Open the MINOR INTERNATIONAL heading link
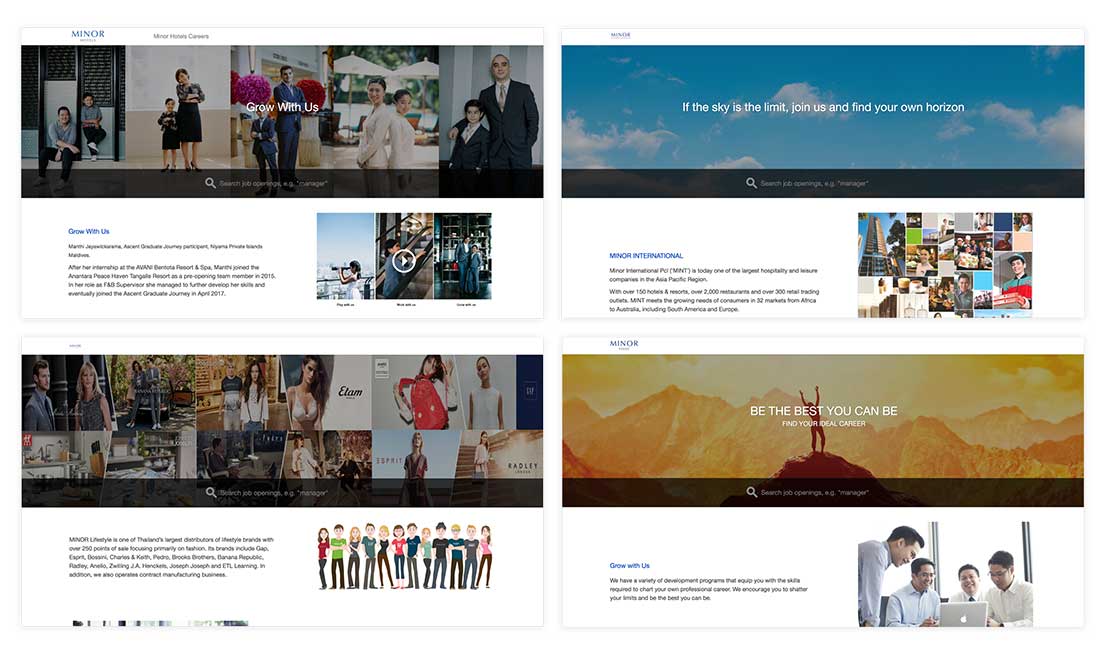The width and height of the screenshot is (1116, 655). tap(646, 256)
